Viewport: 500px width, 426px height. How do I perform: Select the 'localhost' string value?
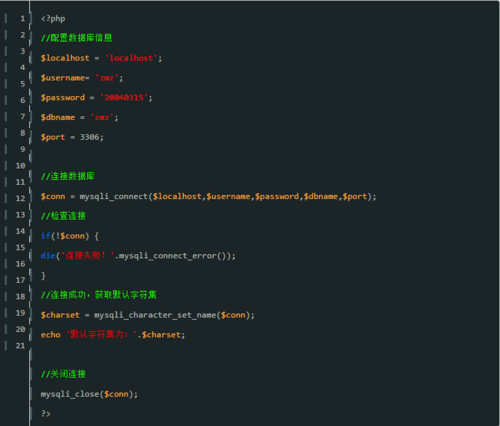coord(131,58)
